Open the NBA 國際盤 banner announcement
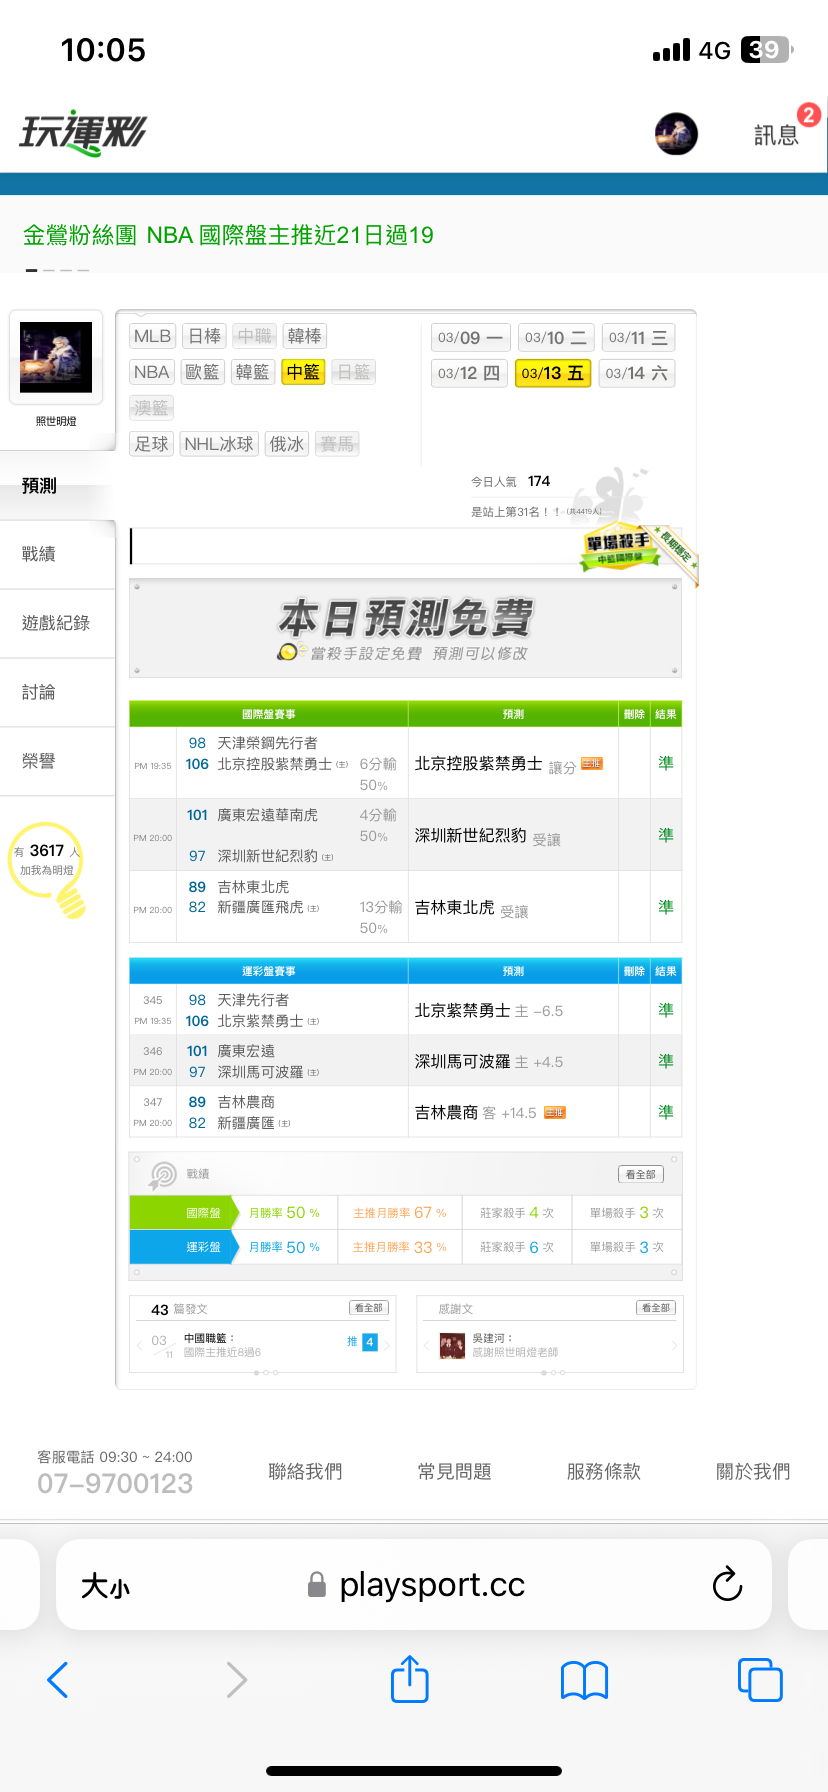 pyautogui.click(x=228, y=235)
